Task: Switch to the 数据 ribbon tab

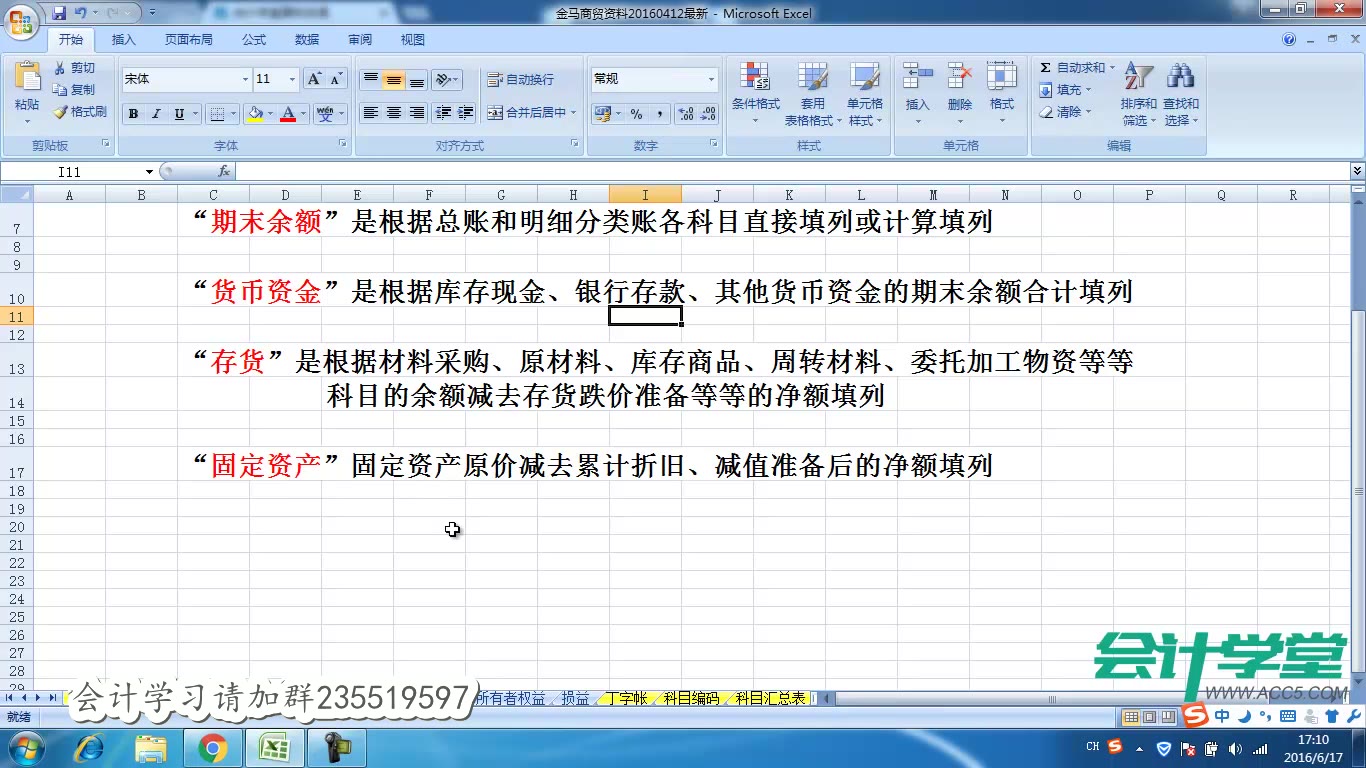Action: [x=306, y=40]
